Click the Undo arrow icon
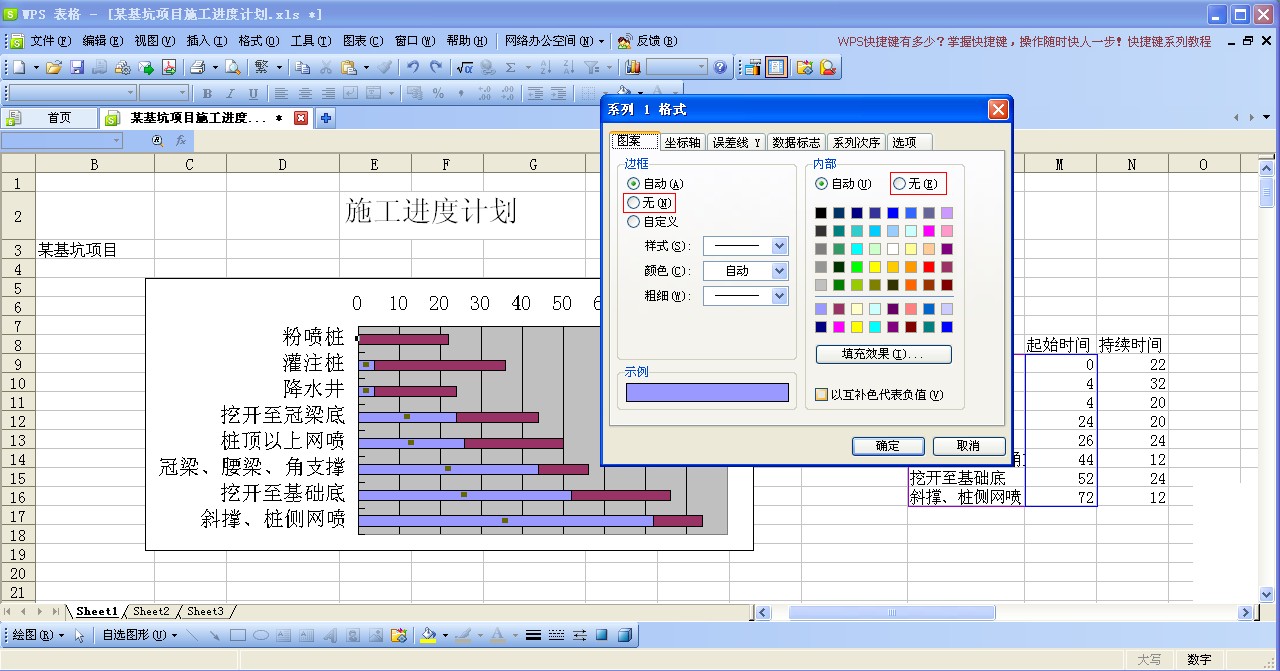Screen dimensions: 1280x671 click(x=412, y=68)
